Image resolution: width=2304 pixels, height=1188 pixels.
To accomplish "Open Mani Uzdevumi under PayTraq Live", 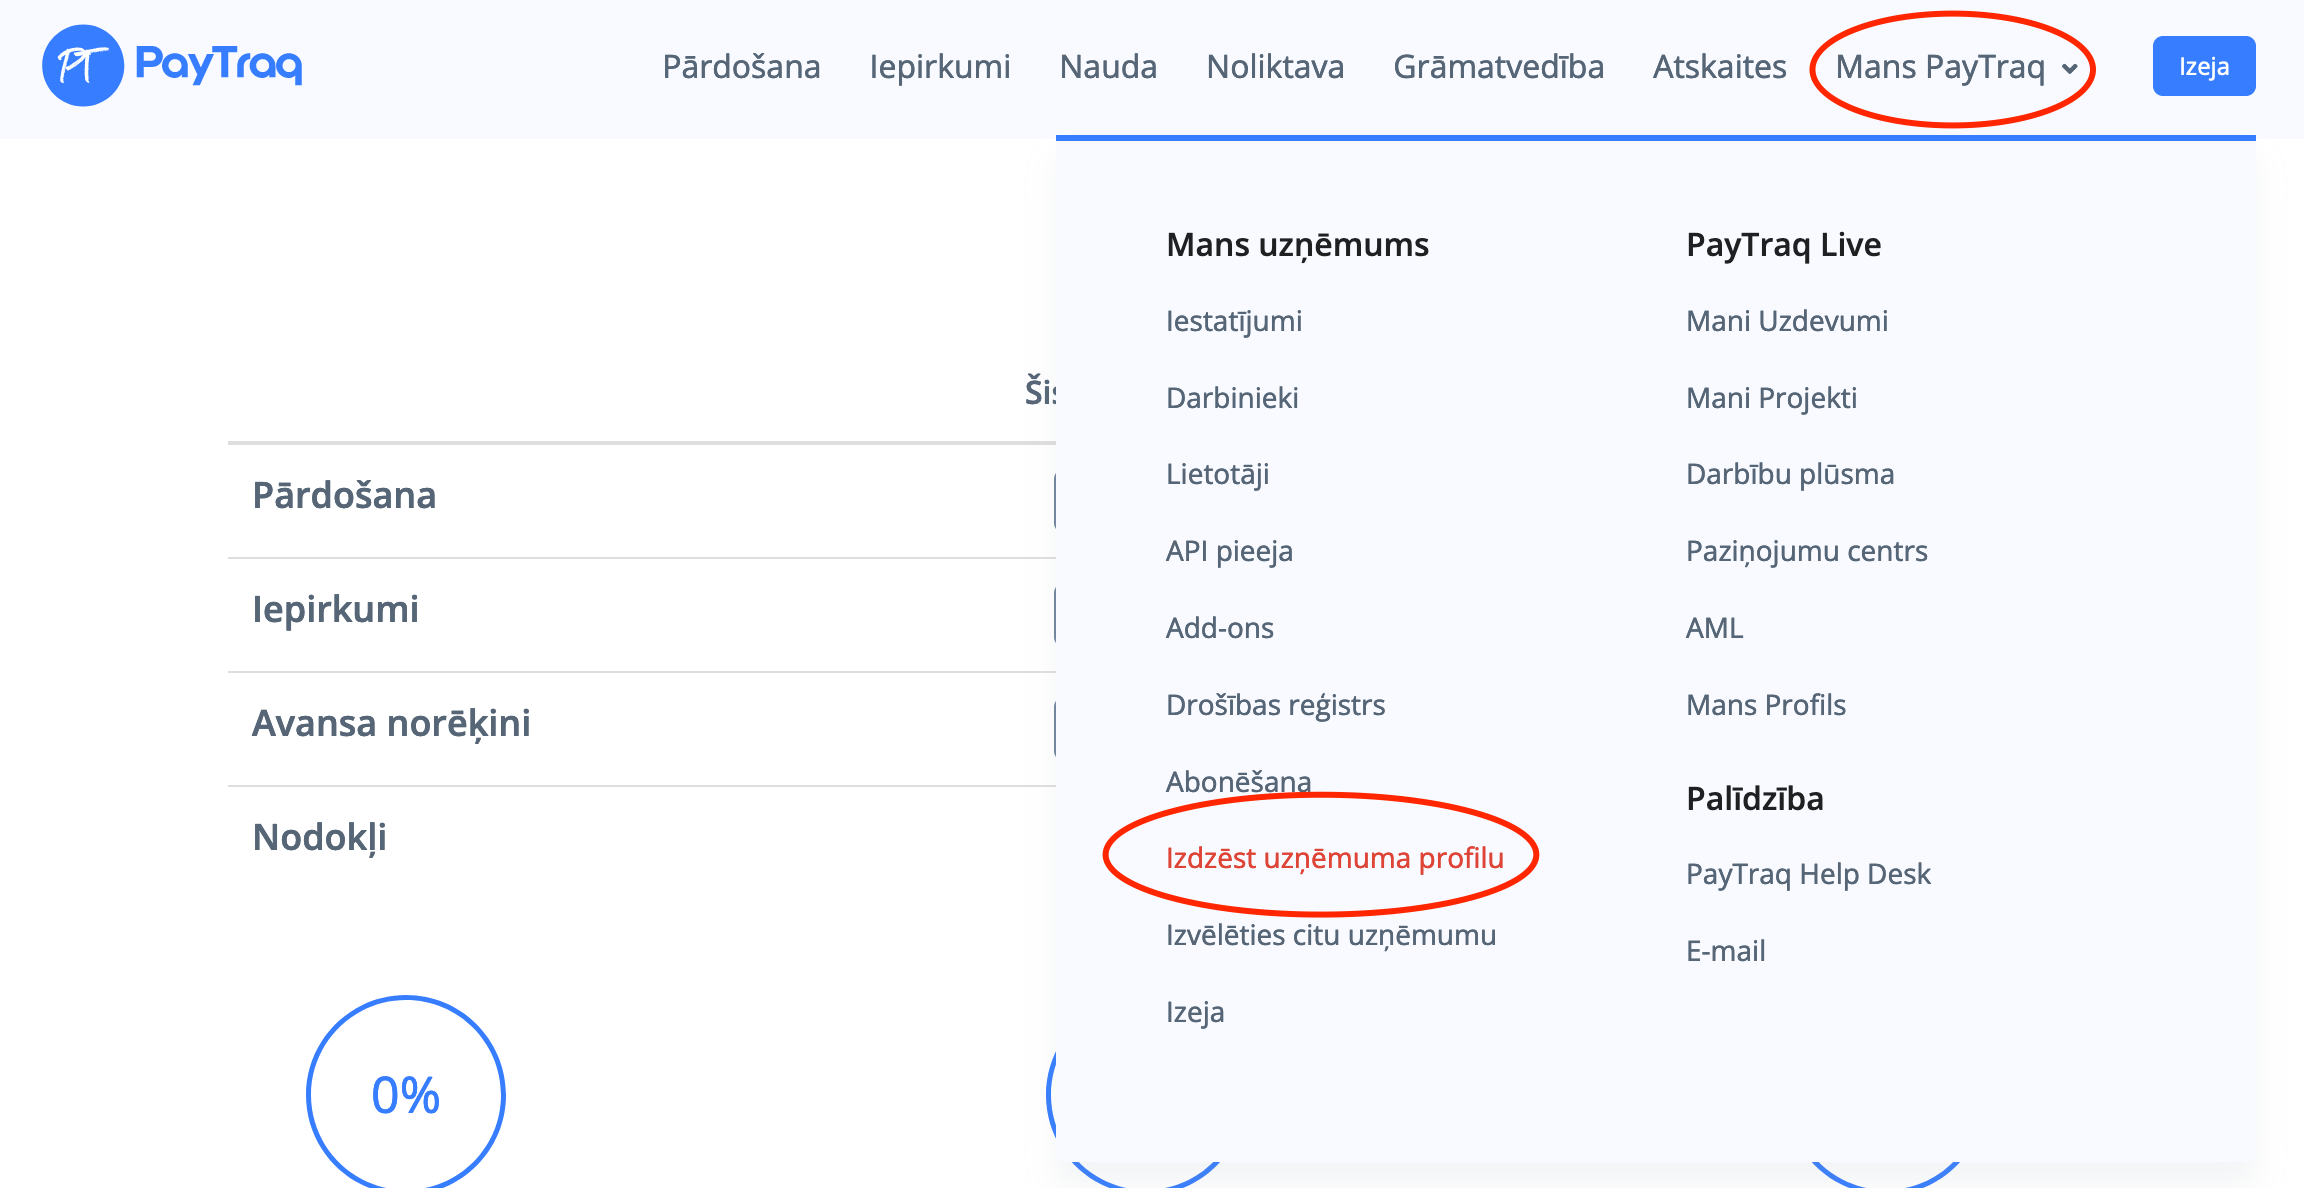I will (1786, 321).
